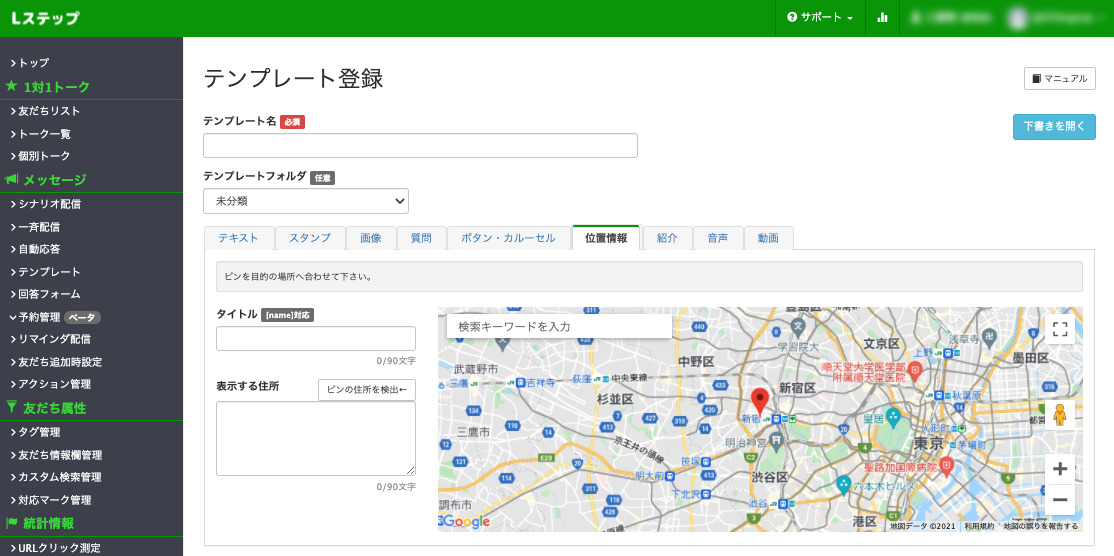This screenshot has height=556, width=1114.
Task: Switch to the スタンプ tab
Action: [310, 238]
